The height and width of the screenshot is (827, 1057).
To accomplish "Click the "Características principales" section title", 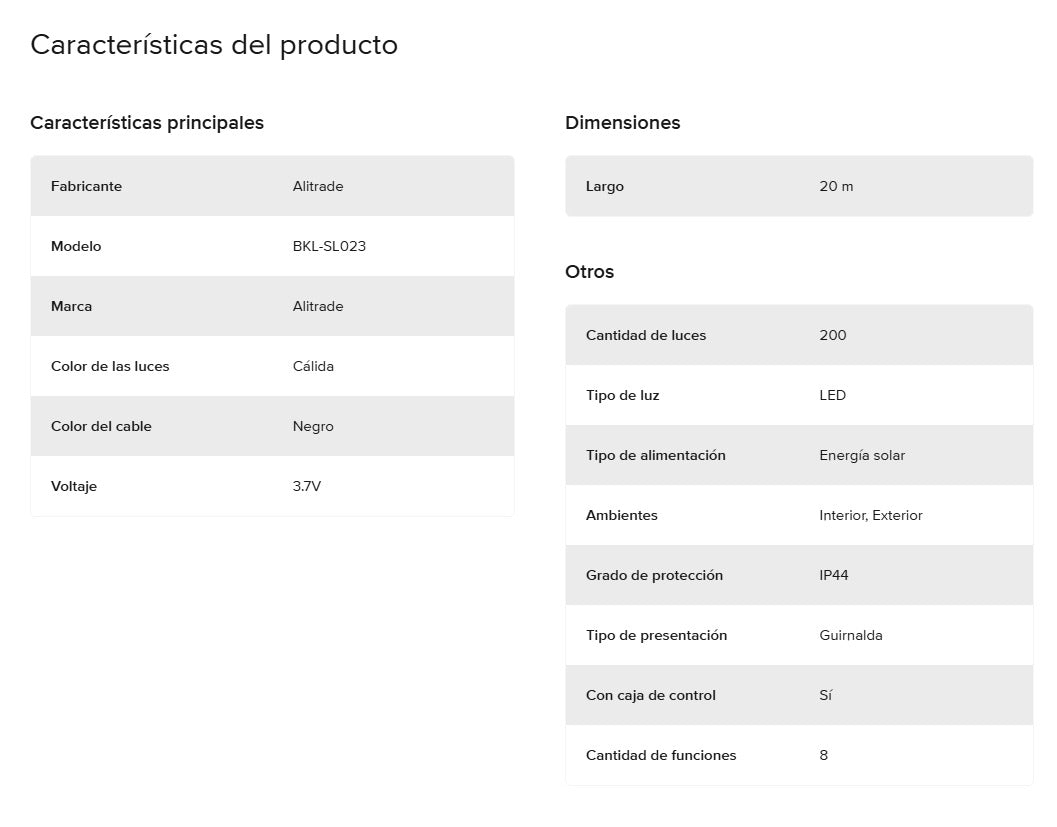I will coord(147,123).
